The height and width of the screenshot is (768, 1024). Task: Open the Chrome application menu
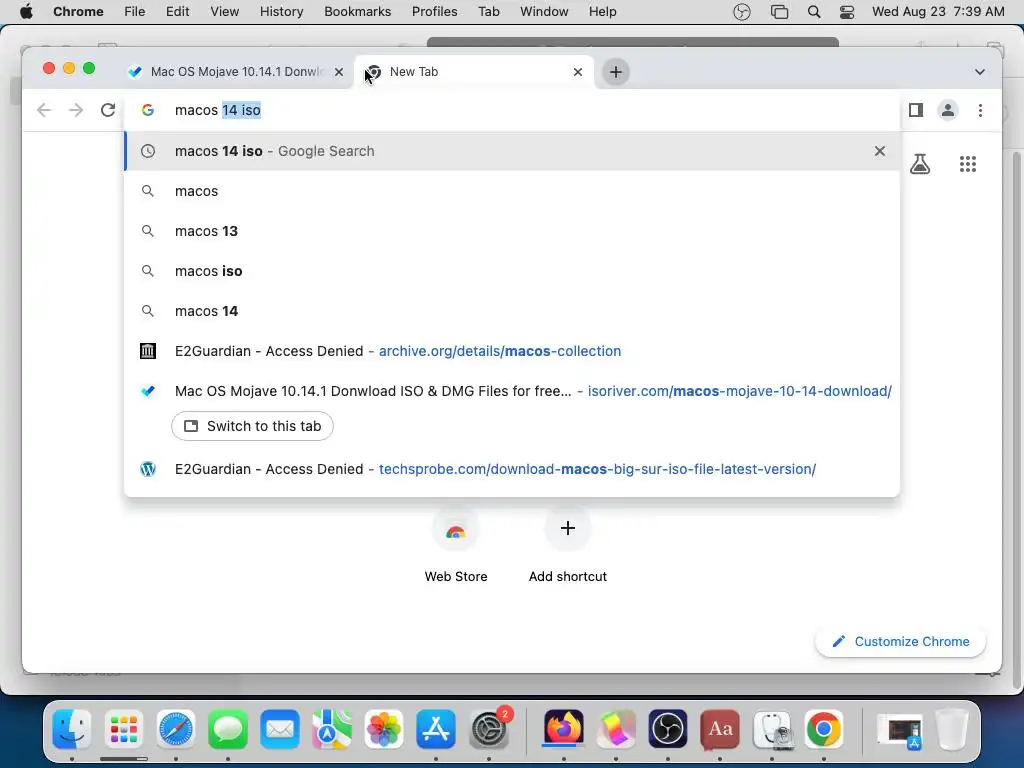[x=78, y=12]
